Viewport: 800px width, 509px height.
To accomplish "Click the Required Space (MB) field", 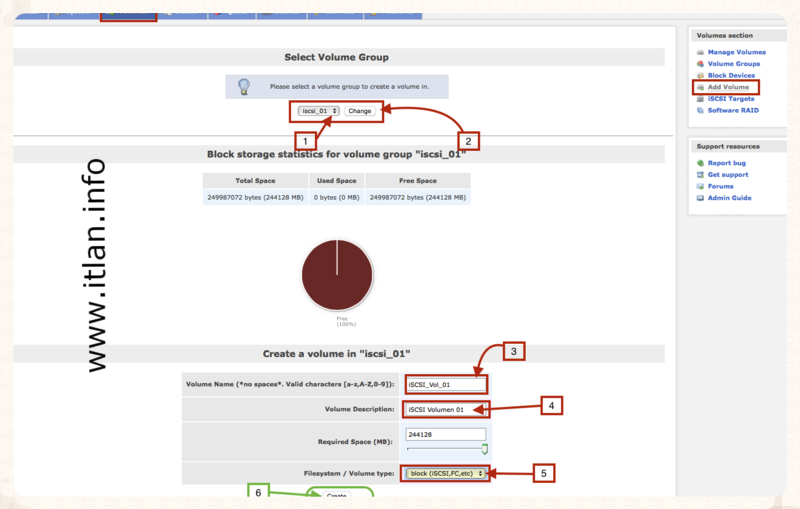I will tap(446, 435).
